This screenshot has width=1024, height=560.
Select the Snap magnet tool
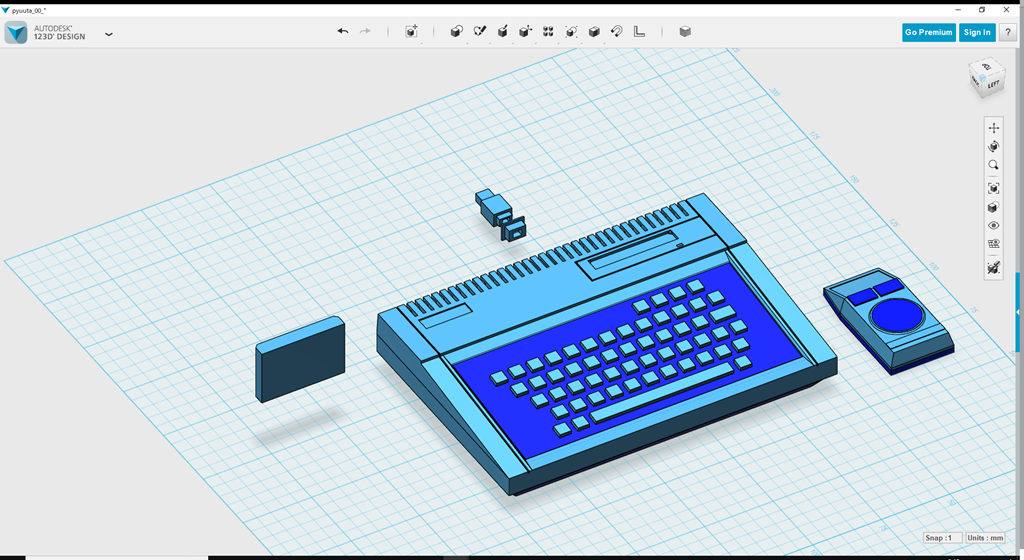tap(617, 32)
